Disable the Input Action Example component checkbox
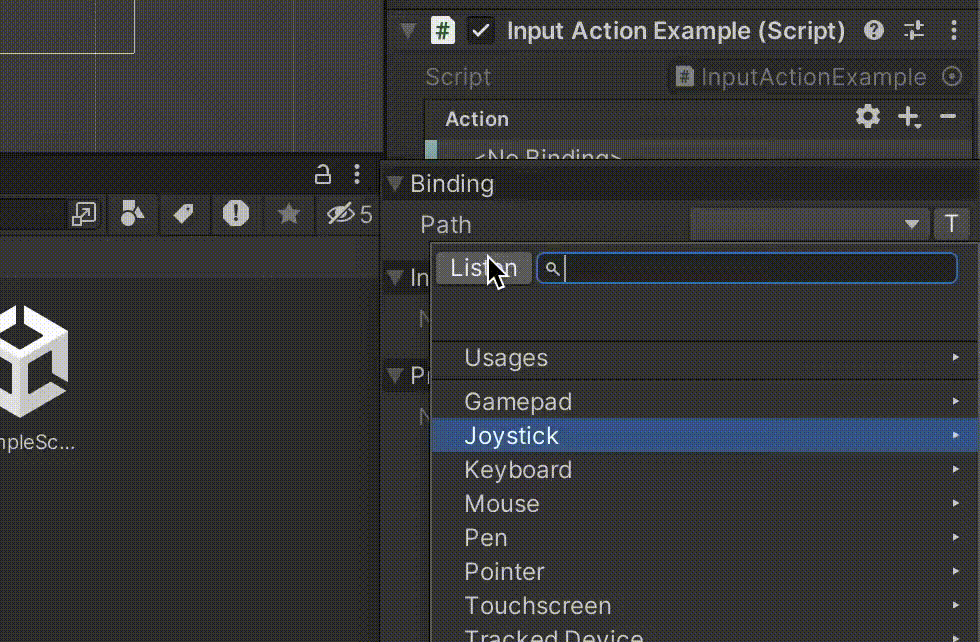Viewport: 980px width, 642px height. (481, 30)
